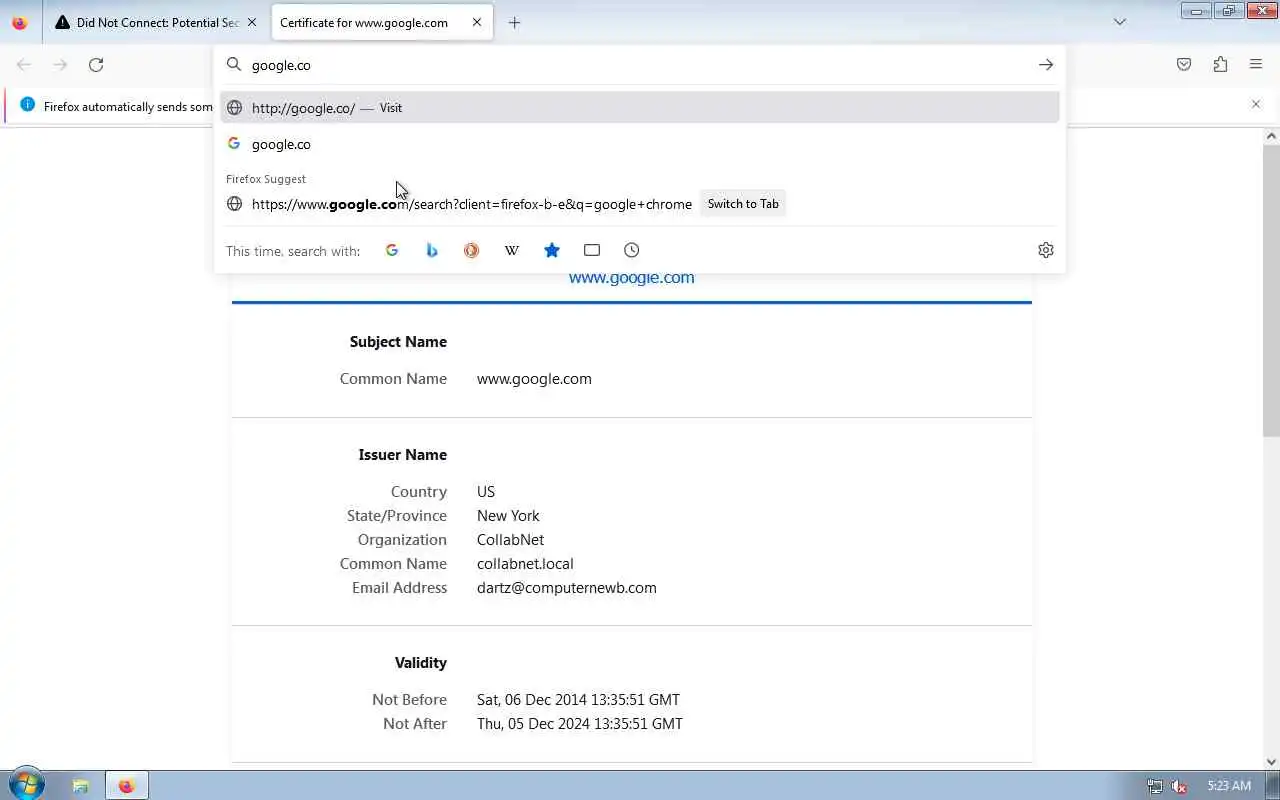The width and height of the screenshot is (1280, 800).
Task: Click the Subject Name heading
Action: (x=398, y=342)
